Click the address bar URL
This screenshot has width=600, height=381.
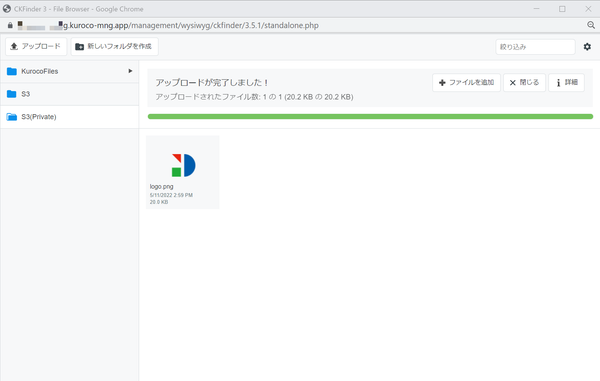pyautogui.click(x=191, y=25)
